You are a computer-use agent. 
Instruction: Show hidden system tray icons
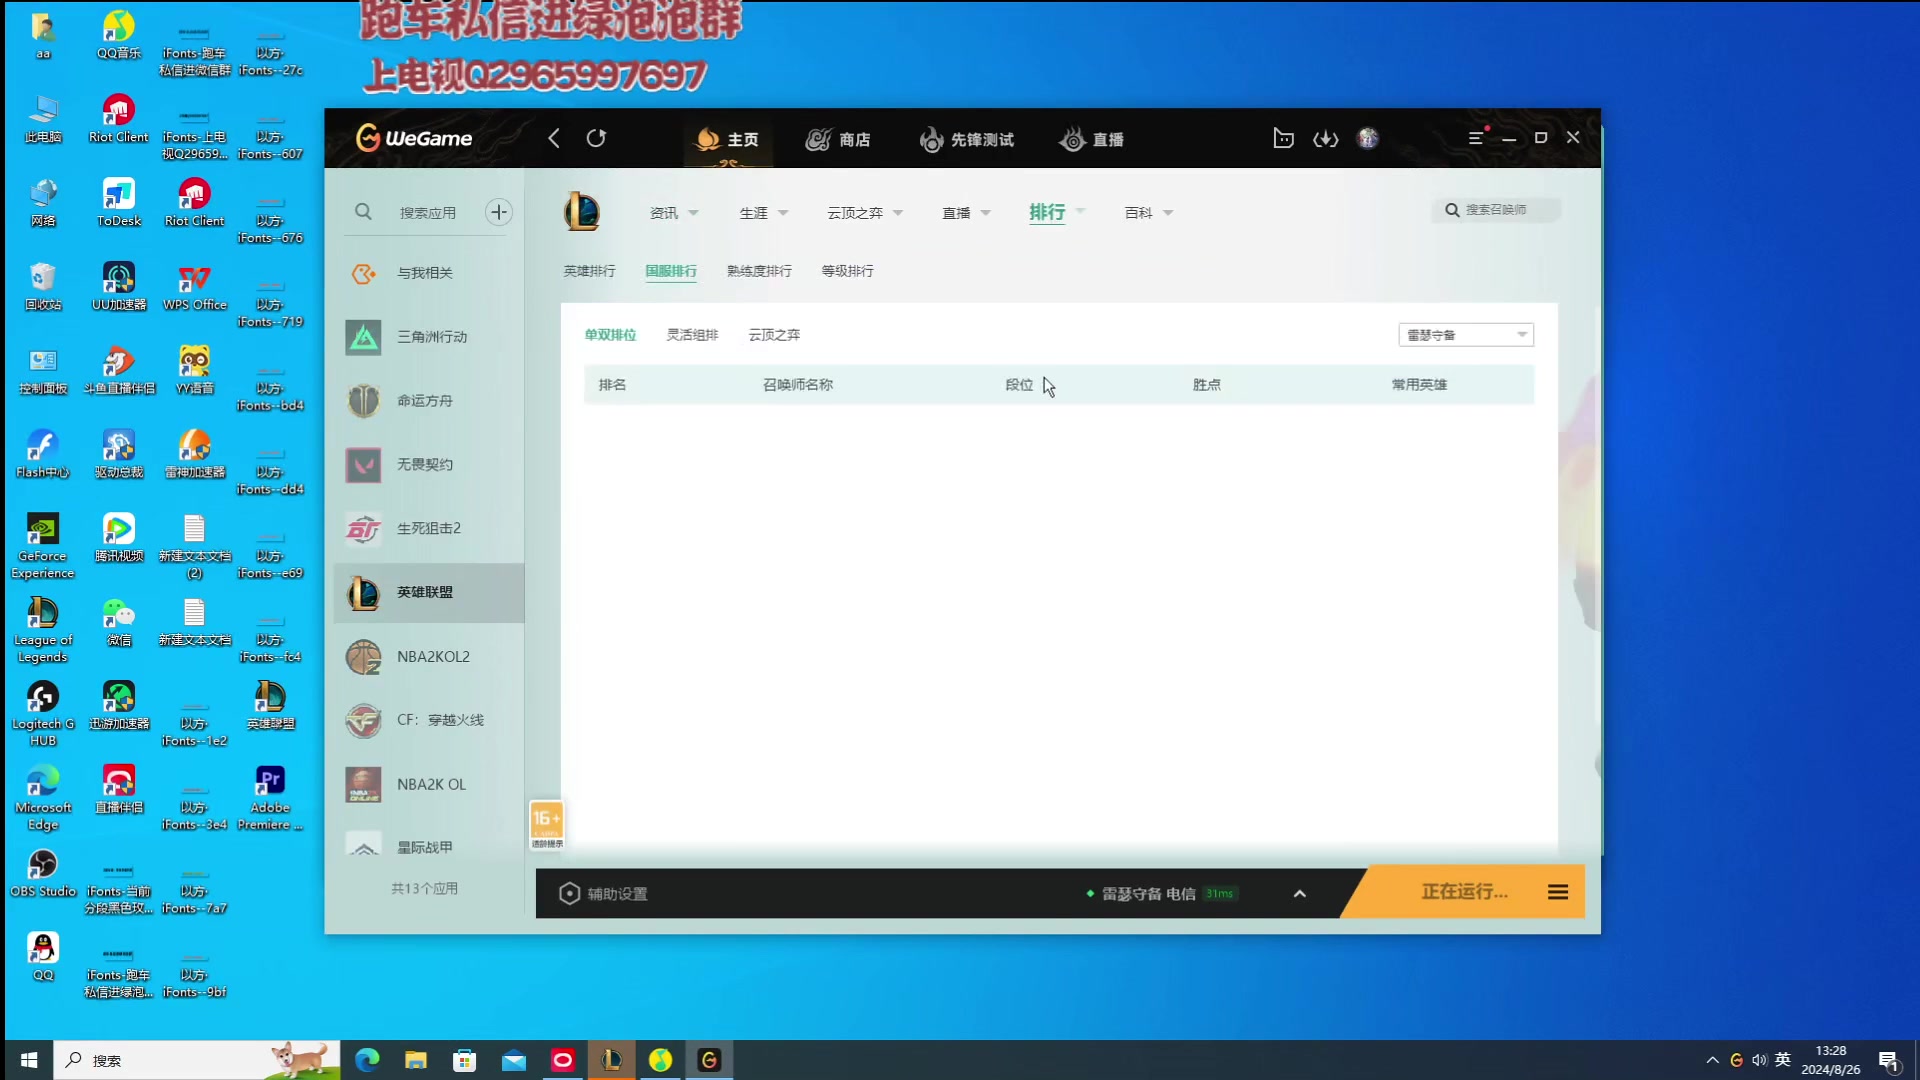(1712, 1060)
